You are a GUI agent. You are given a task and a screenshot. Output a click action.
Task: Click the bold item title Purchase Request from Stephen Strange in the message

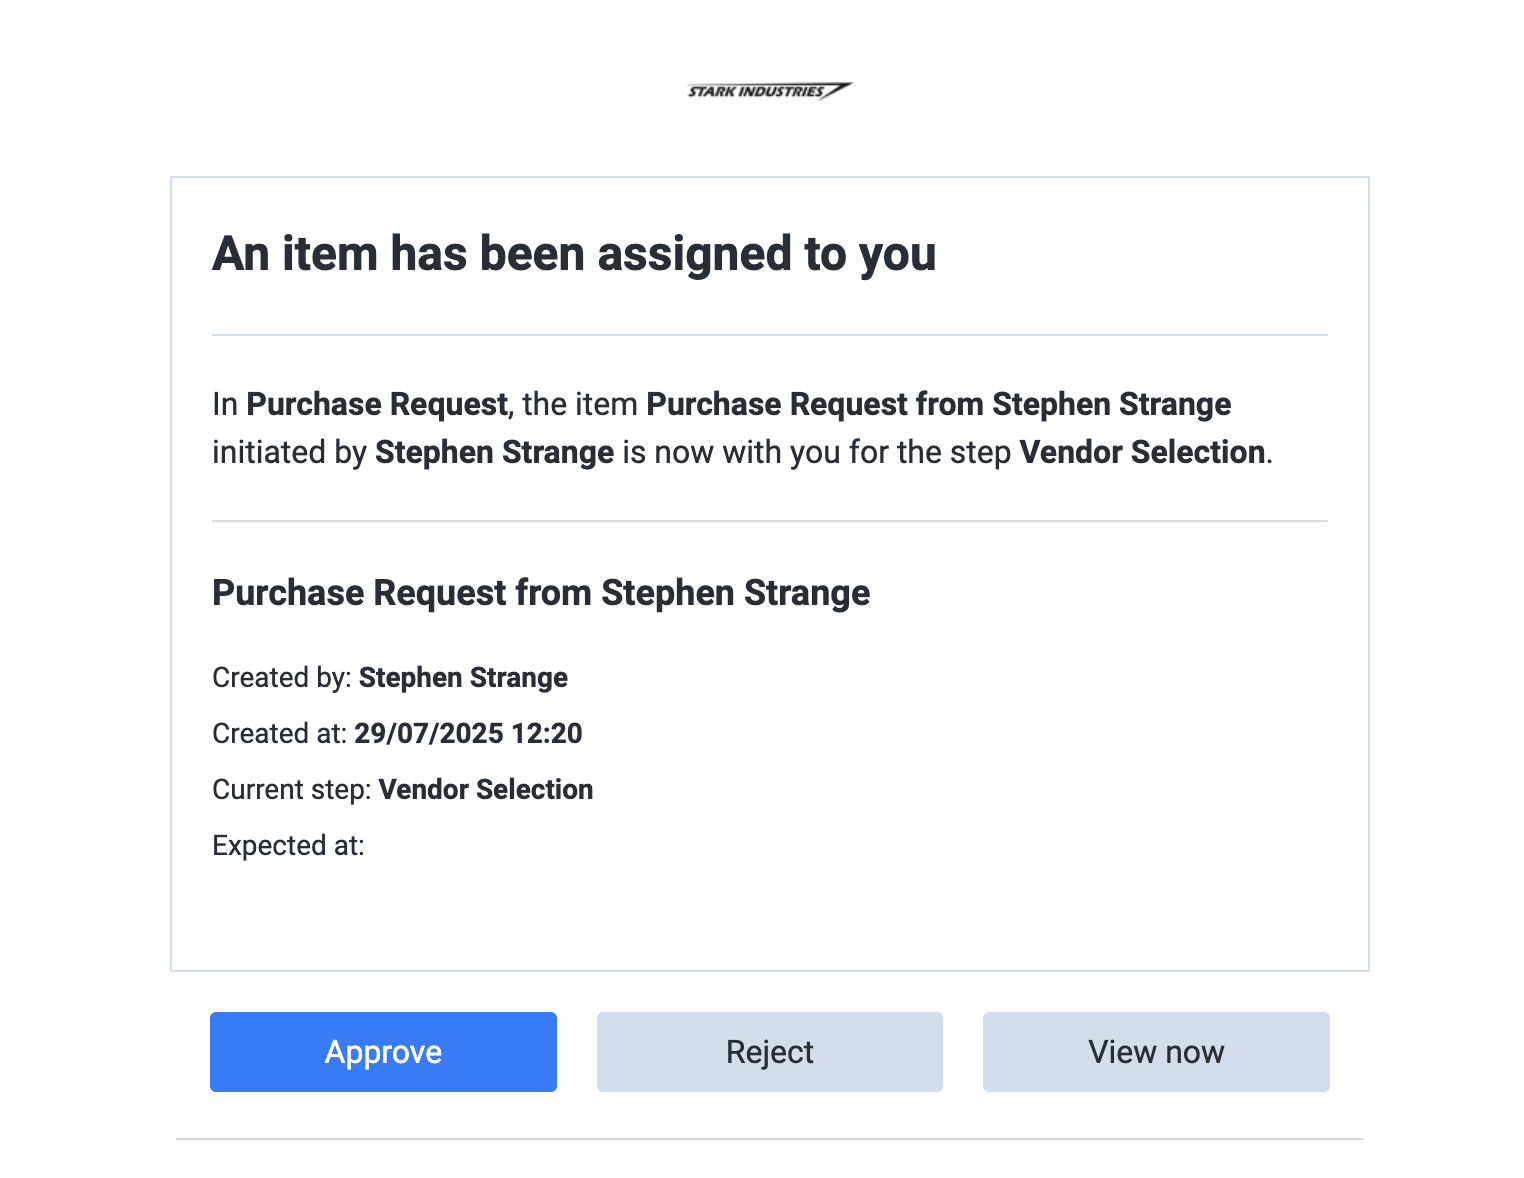tap(939, 404)
